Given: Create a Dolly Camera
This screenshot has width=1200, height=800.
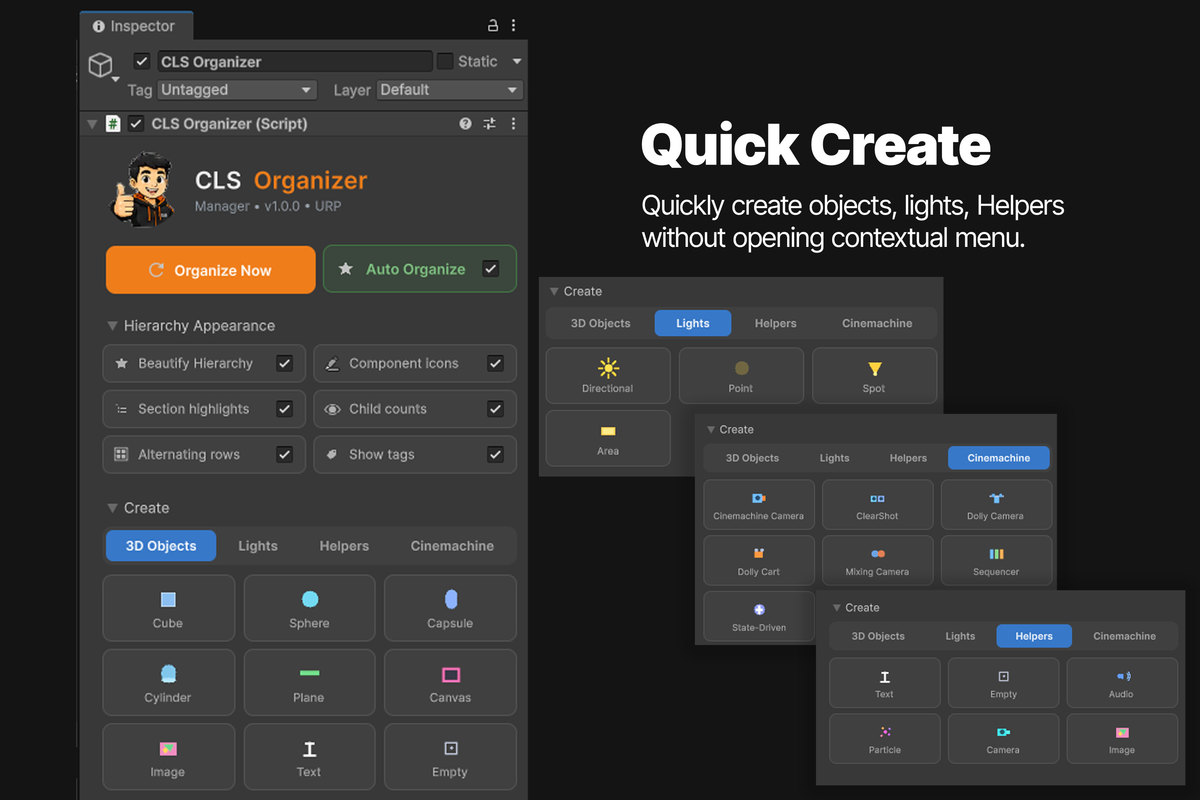Looking at the screenshot, I should [996, 504].
